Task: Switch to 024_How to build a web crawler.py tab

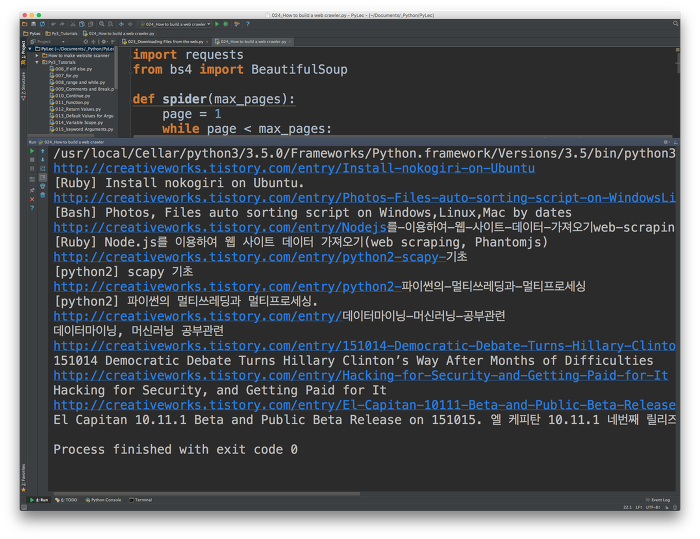Action: tap(253, 42)
